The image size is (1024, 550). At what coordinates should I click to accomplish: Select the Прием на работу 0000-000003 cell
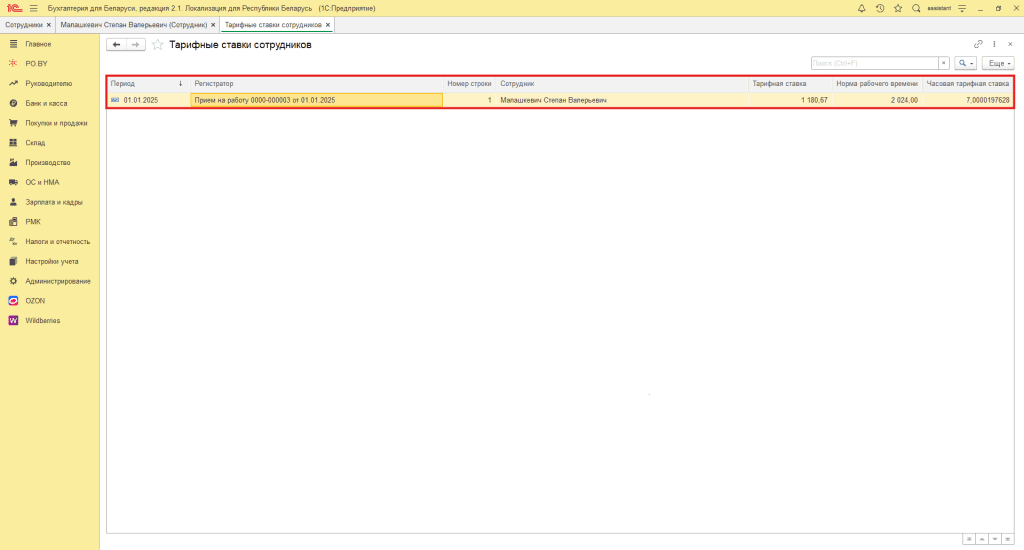coord(316,100)
